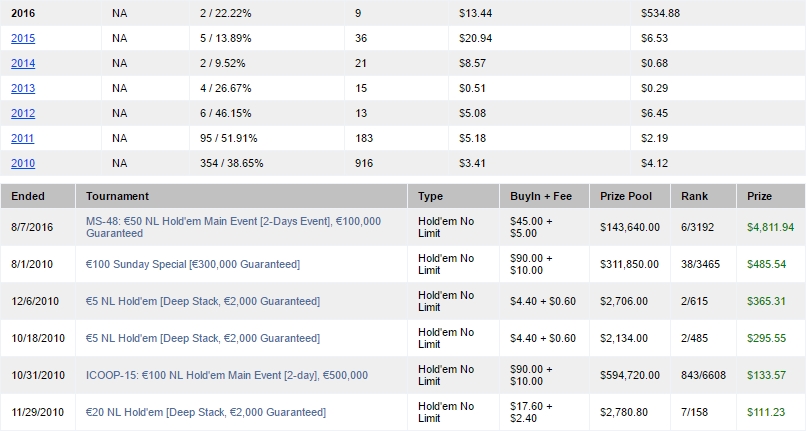Open the 2014 year link
Image resolution: width=806 pixels, height=431 pixels.
[x=23, y=63]
